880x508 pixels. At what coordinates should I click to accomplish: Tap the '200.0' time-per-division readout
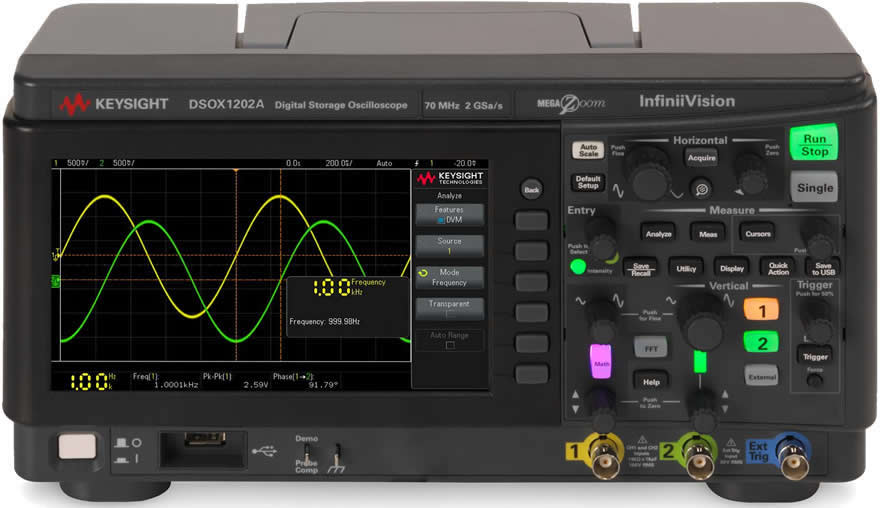(x=339, y=163)
